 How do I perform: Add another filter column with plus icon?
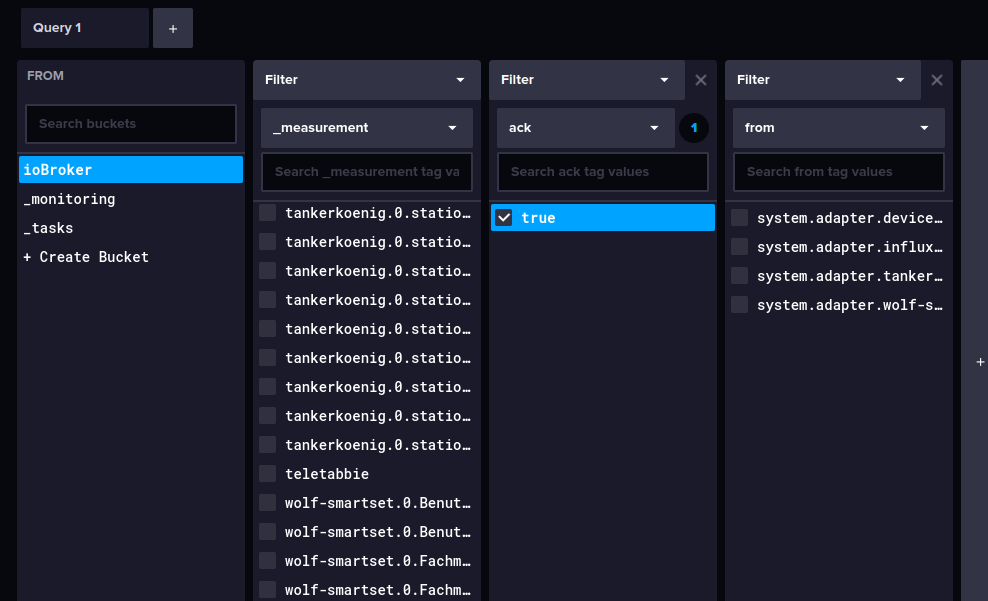tap(980, 362)
